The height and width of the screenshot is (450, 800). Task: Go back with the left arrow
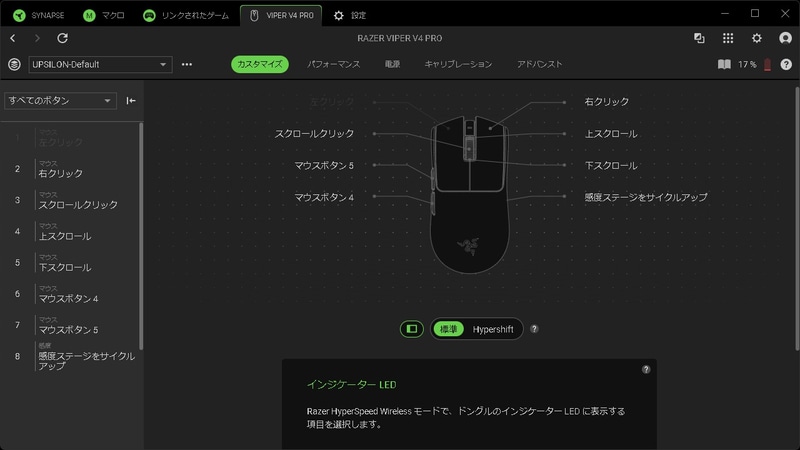click(13, 38)
